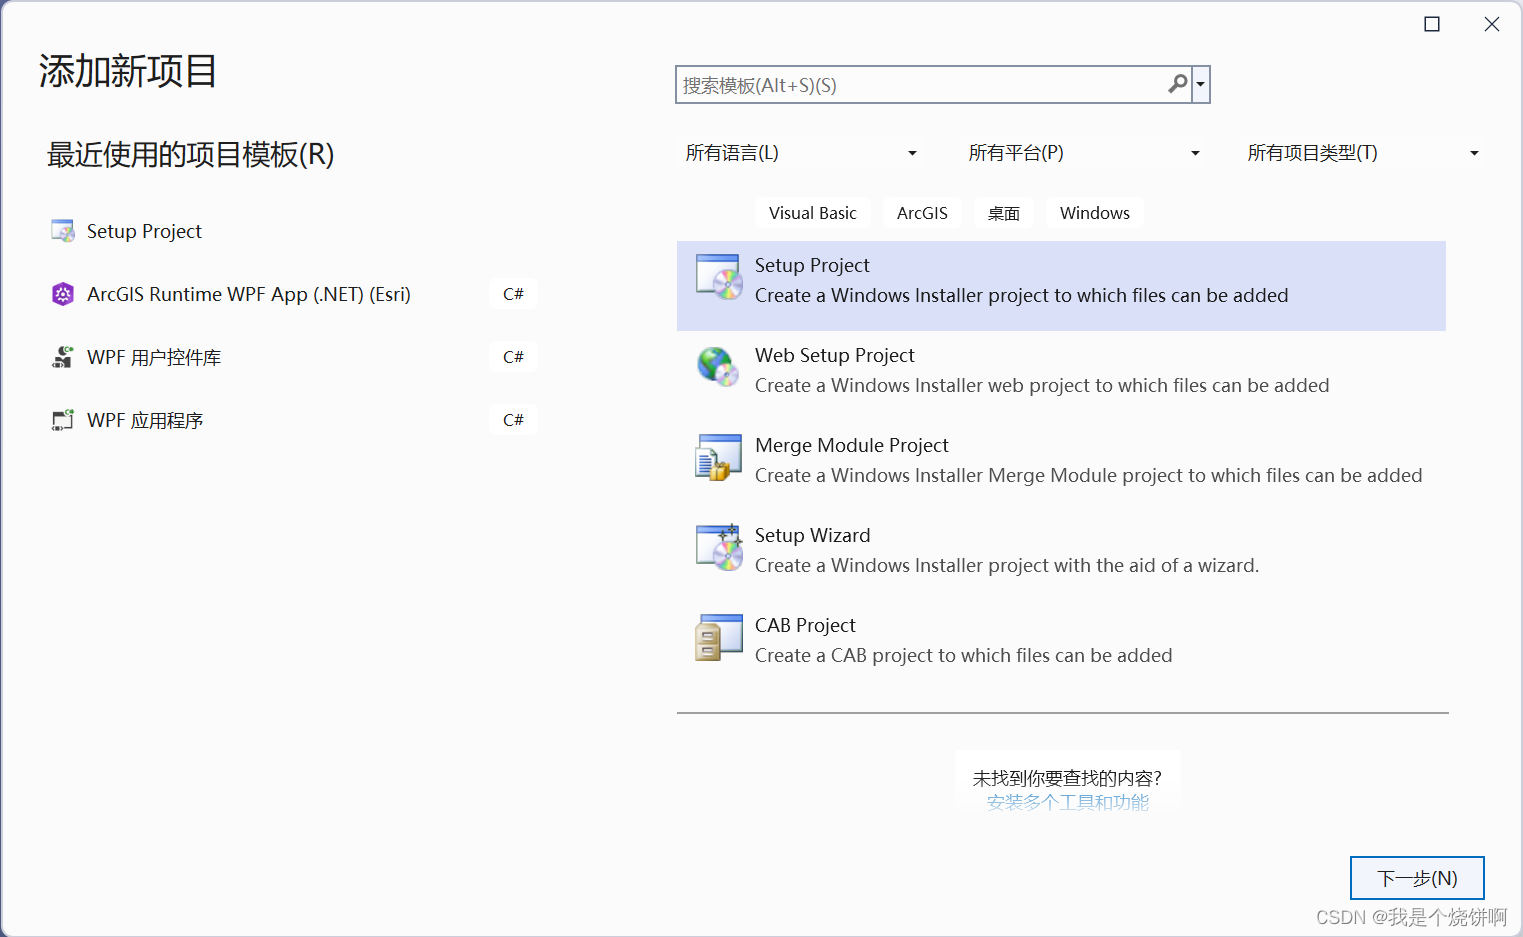Click the Setup Project template icon in list
This screenshot has width=1523, height=937.
[719, 279]
